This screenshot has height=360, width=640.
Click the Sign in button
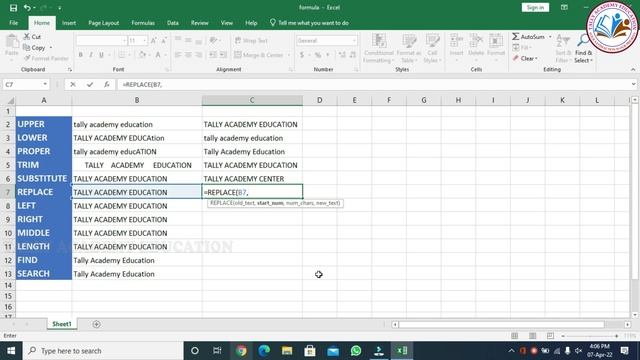535,7
